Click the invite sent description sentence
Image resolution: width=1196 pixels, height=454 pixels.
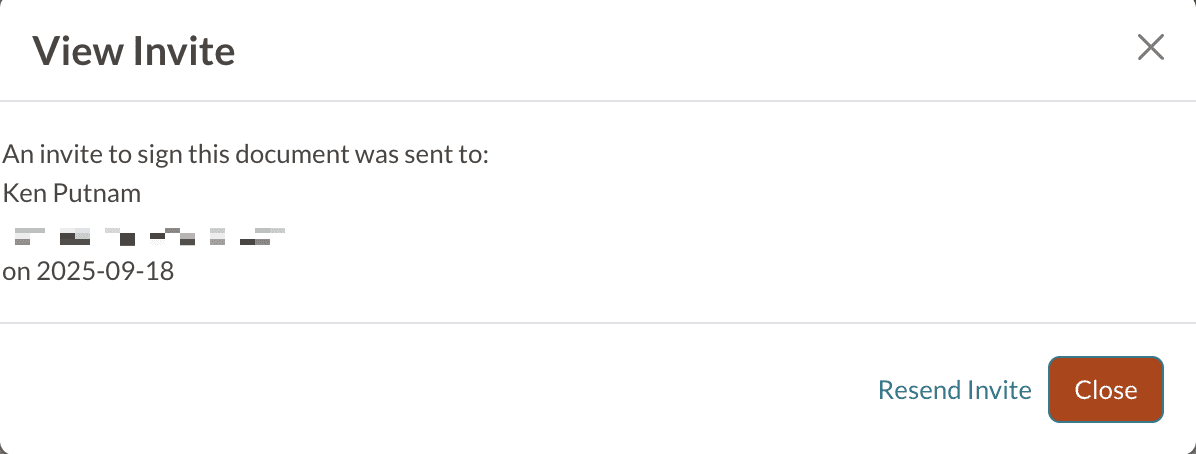[245, 156]
